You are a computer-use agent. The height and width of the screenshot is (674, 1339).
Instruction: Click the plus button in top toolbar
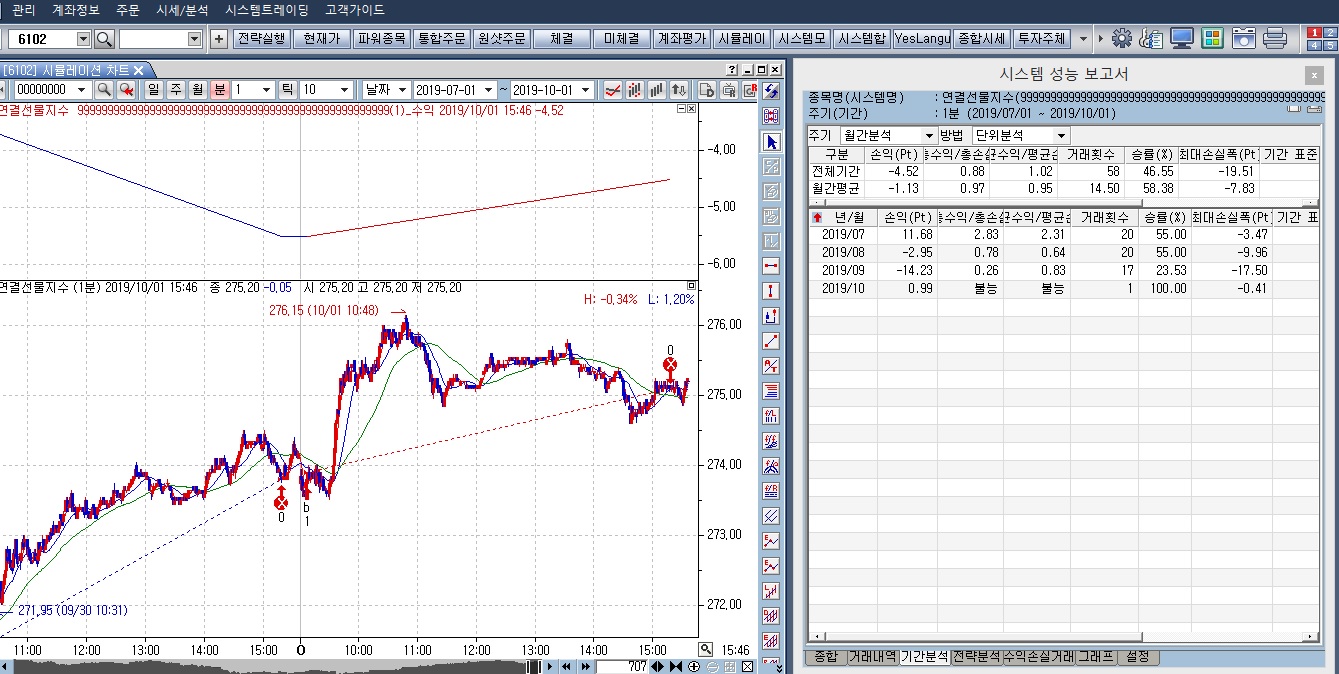[x=220, y=39]
